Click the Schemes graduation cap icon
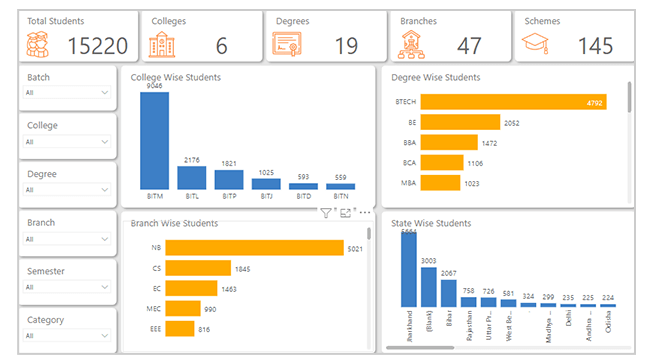Viewport: 650px width, 360px height. (x=535, y=44)
